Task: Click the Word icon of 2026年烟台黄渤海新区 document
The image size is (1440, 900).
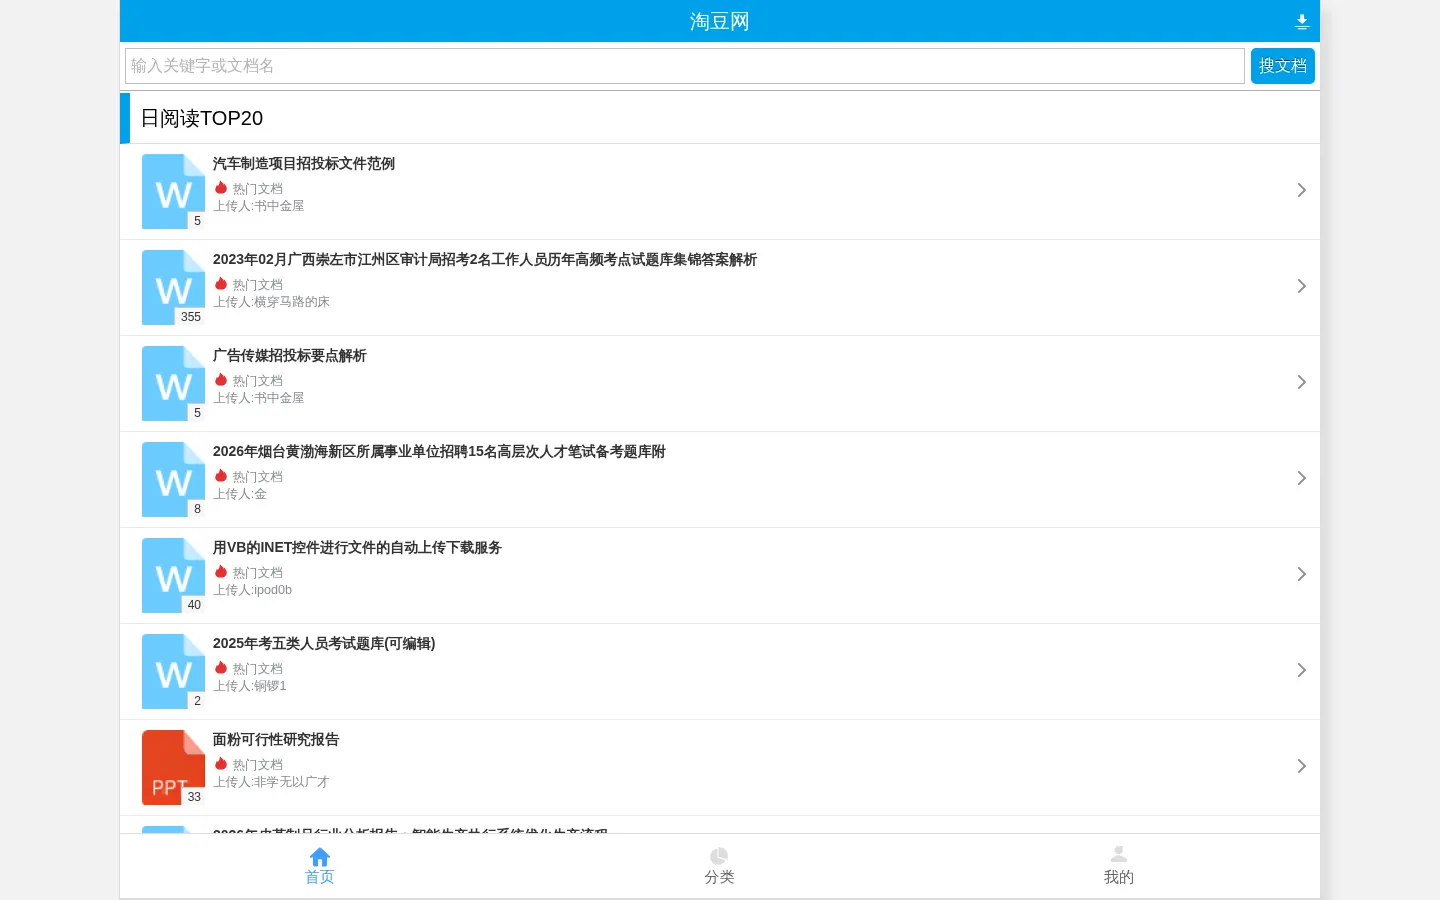Action: coord(173,479)
